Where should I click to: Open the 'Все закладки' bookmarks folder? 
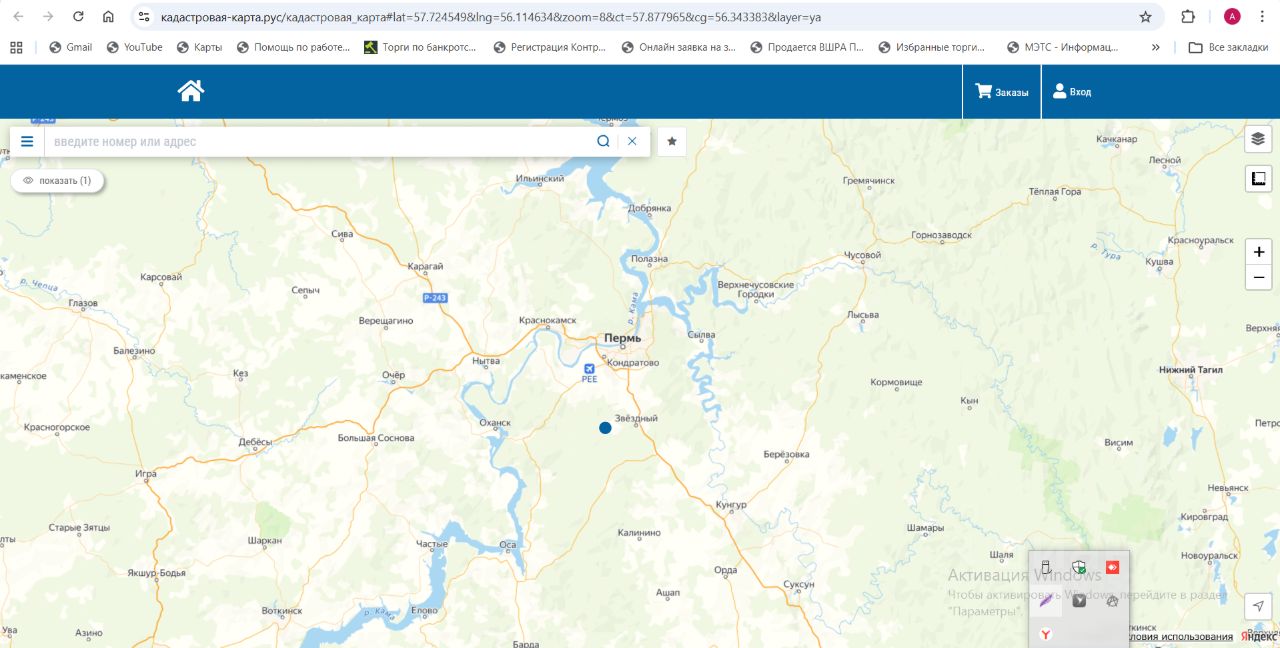pyautogui.click(x=1228, y=47)
